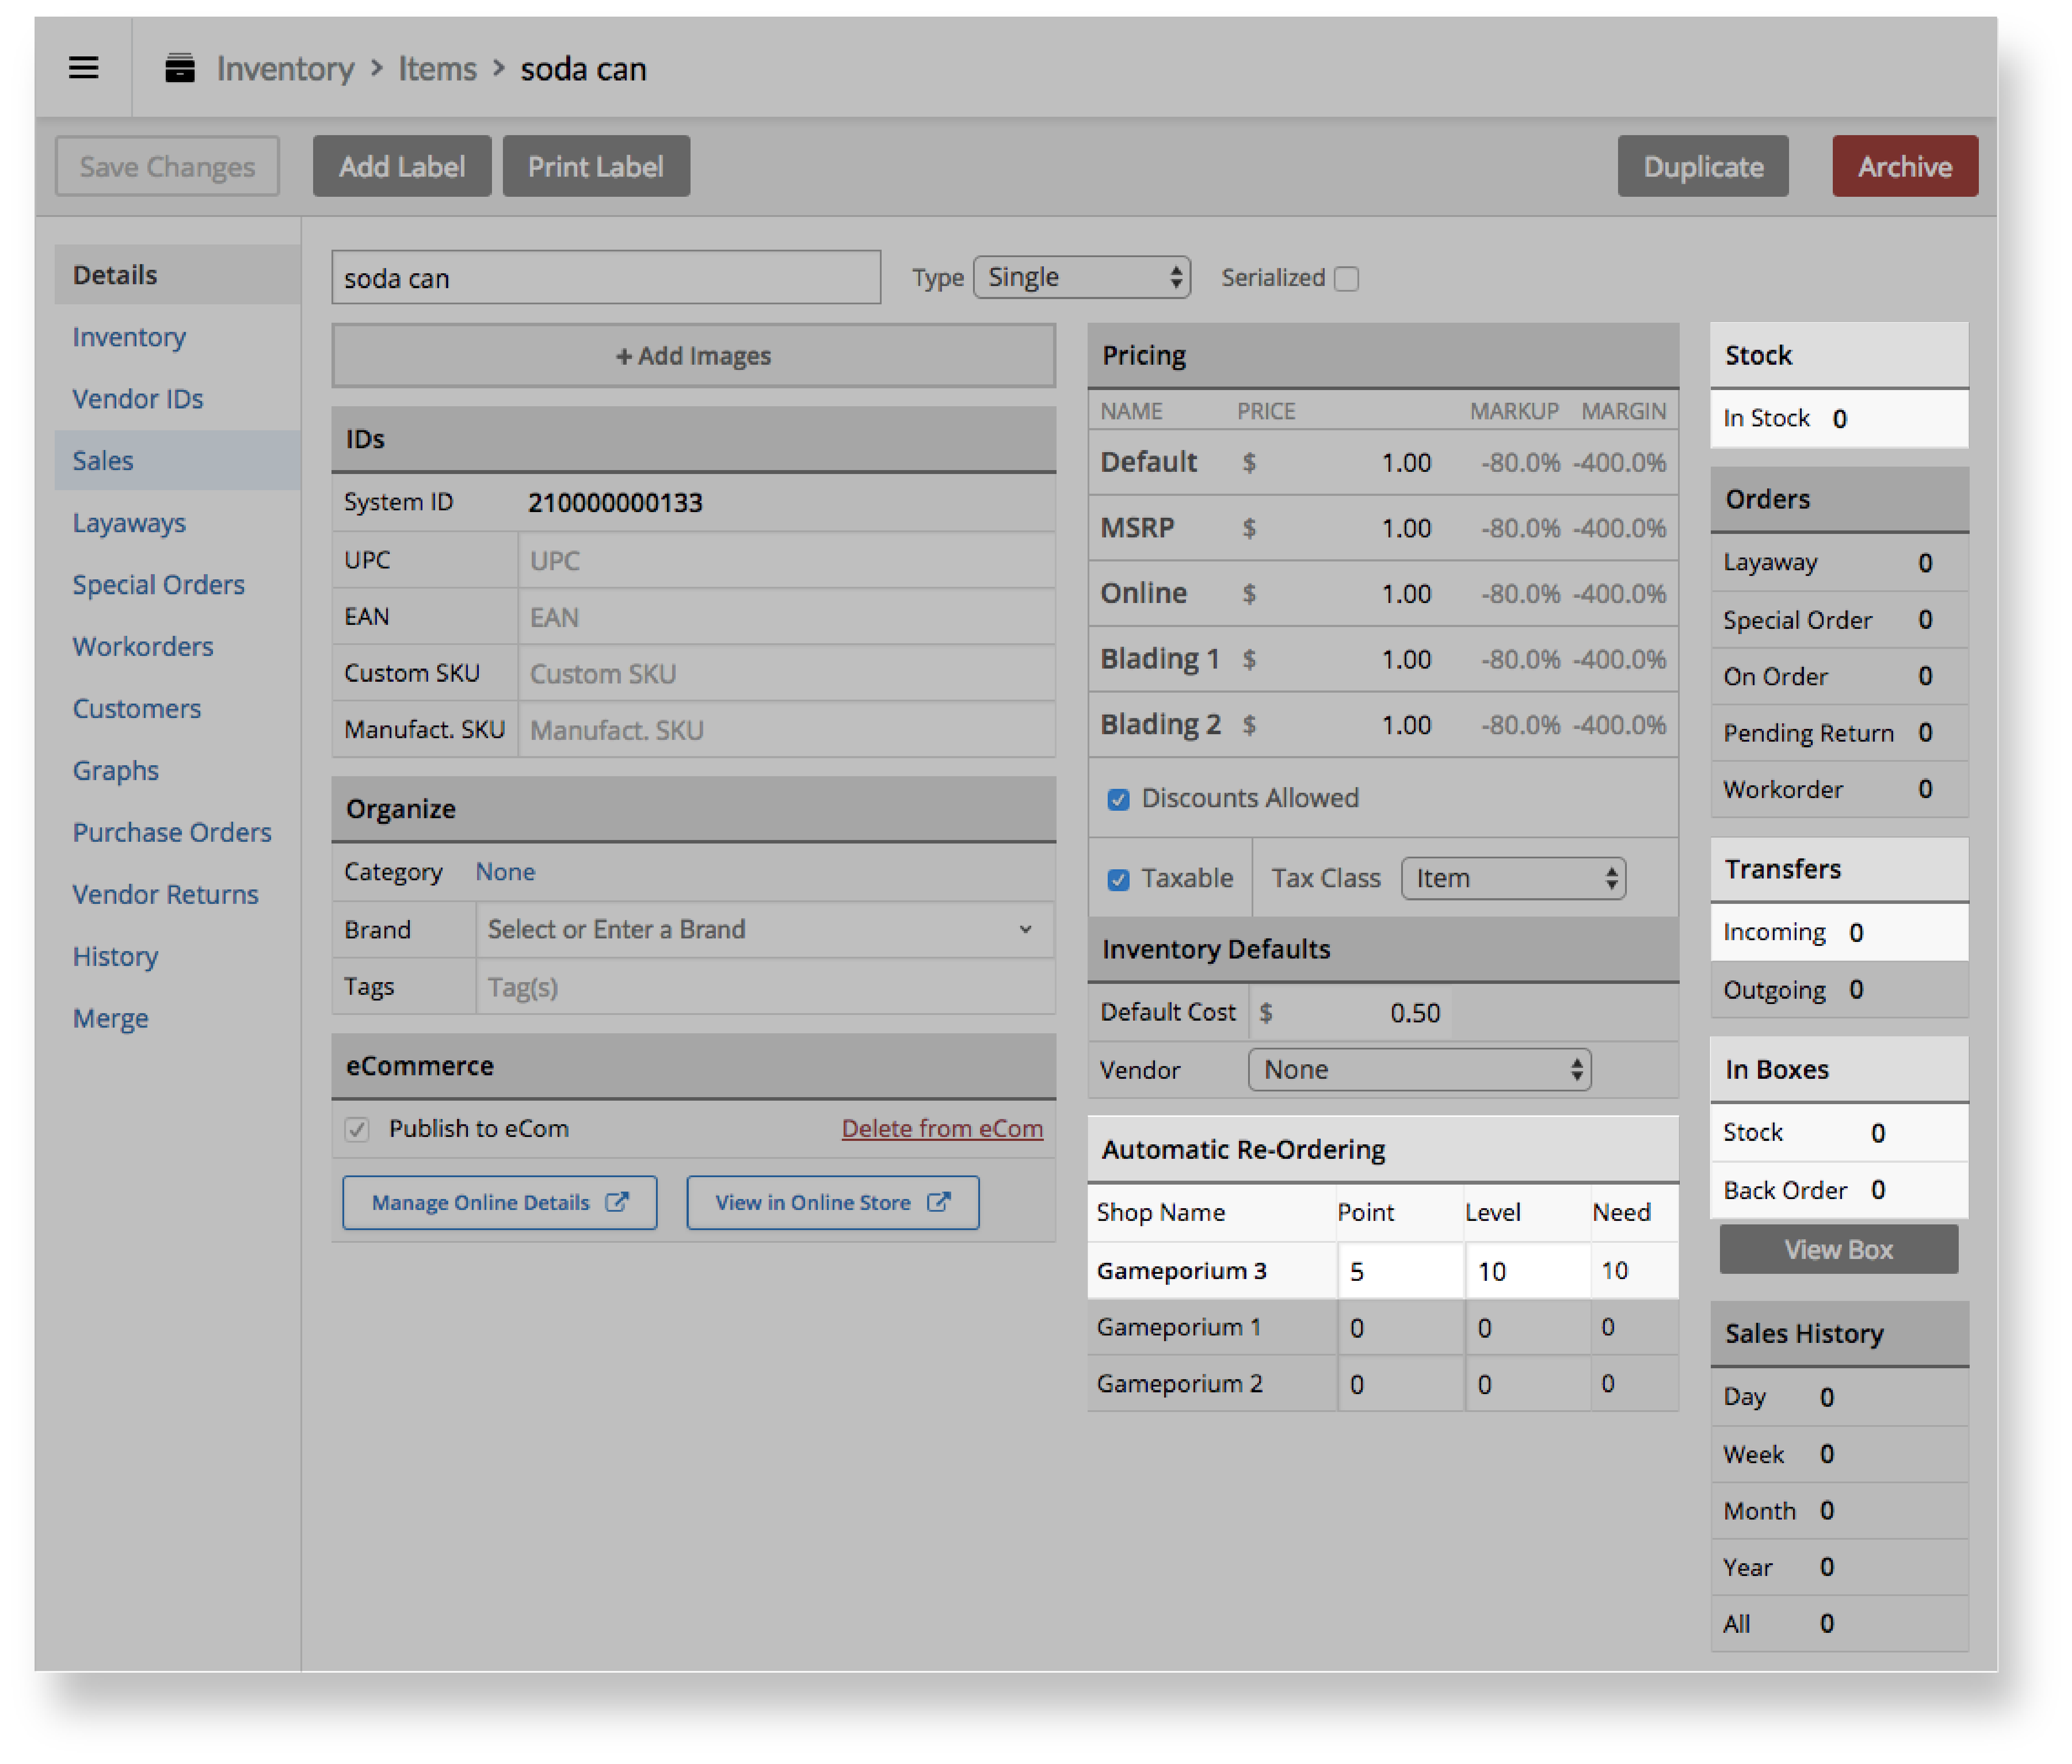Open the Customers sidebar tab

[177, 708]
